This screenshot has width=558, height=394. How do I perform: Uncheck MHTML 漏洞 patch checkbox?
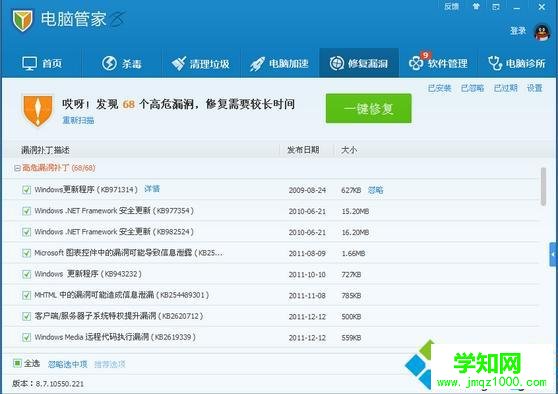point(26,295)
